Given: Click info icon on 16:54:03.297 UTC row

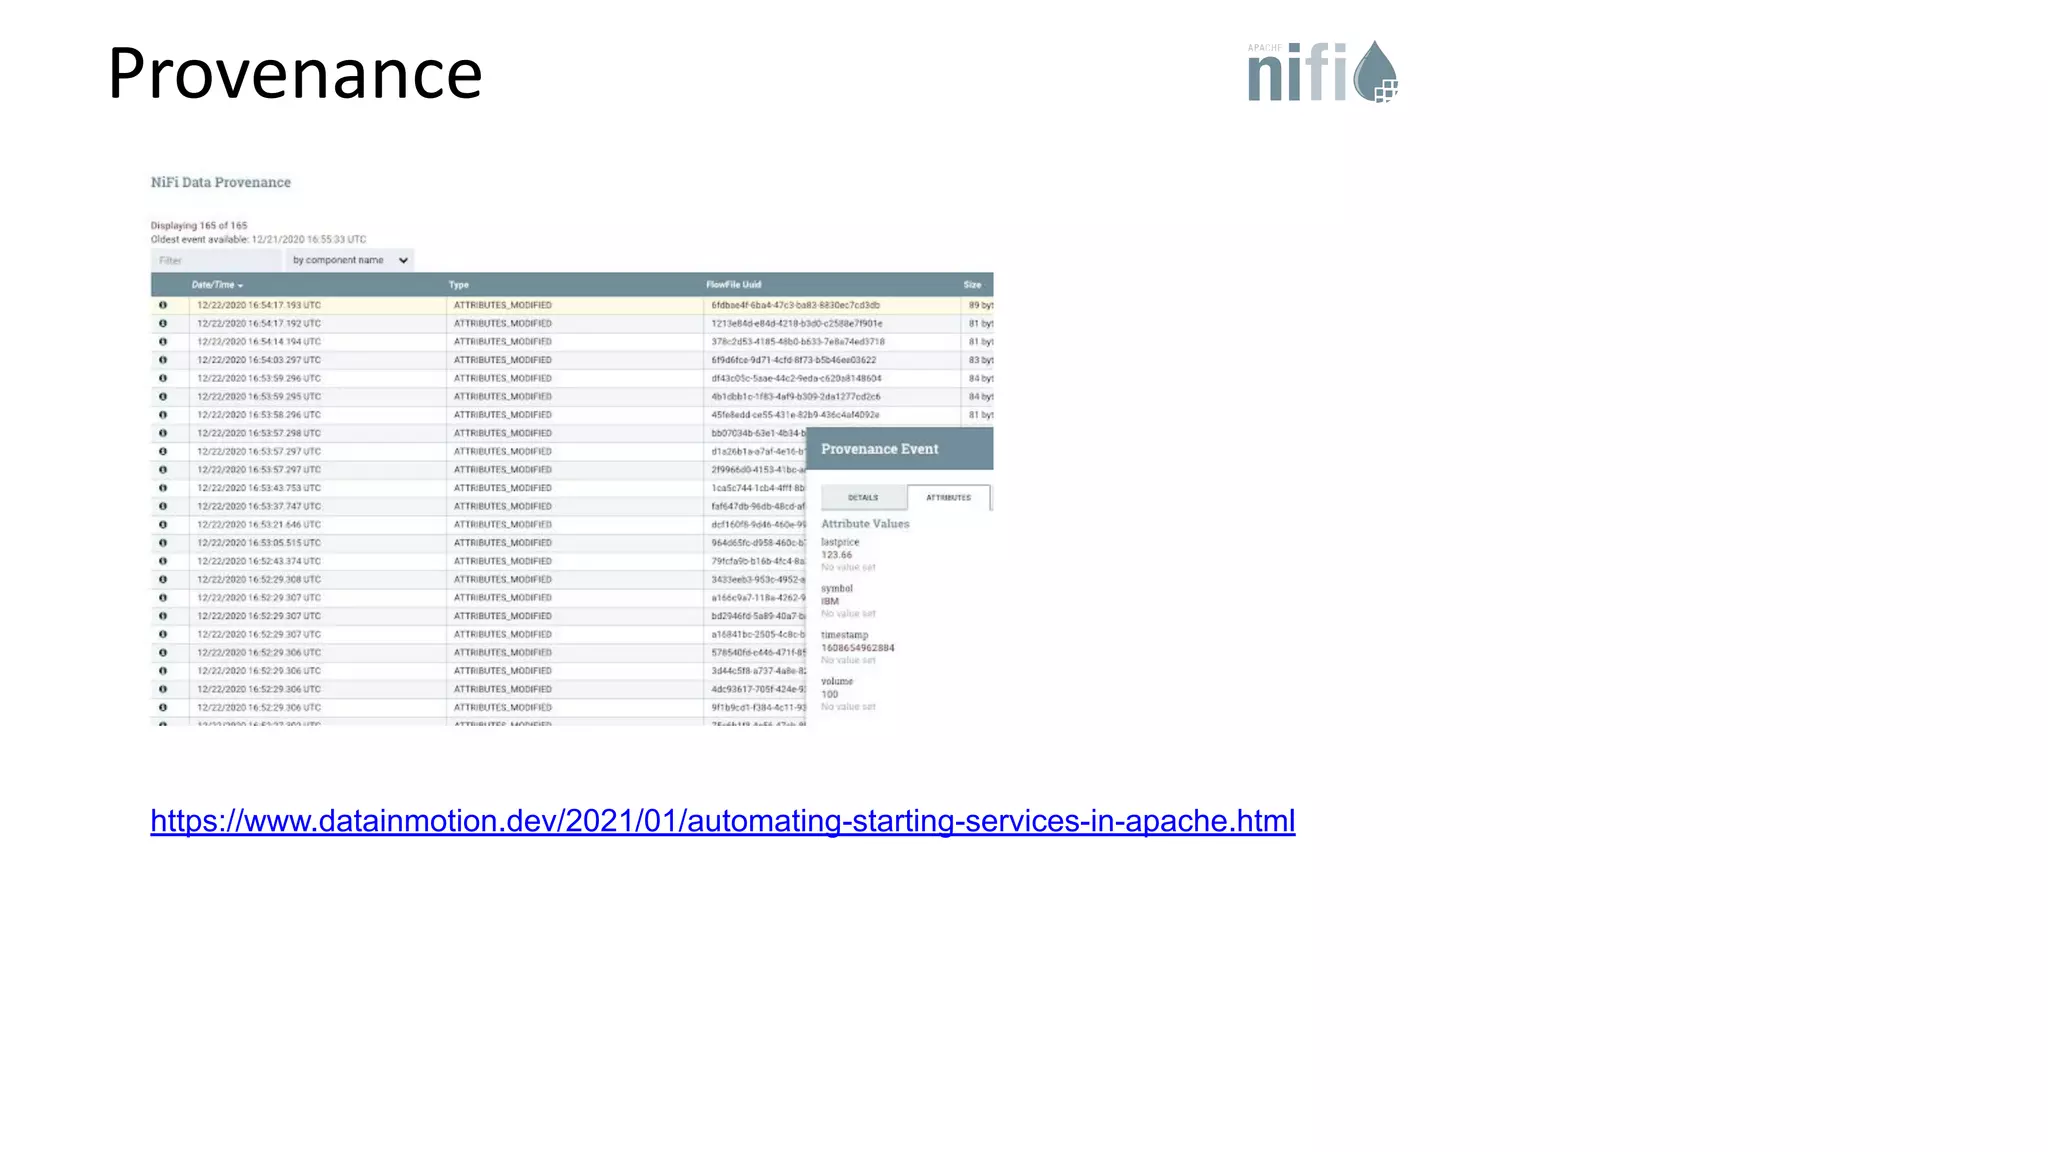Looking at the screenshot, I should click(x=163, y=360).
